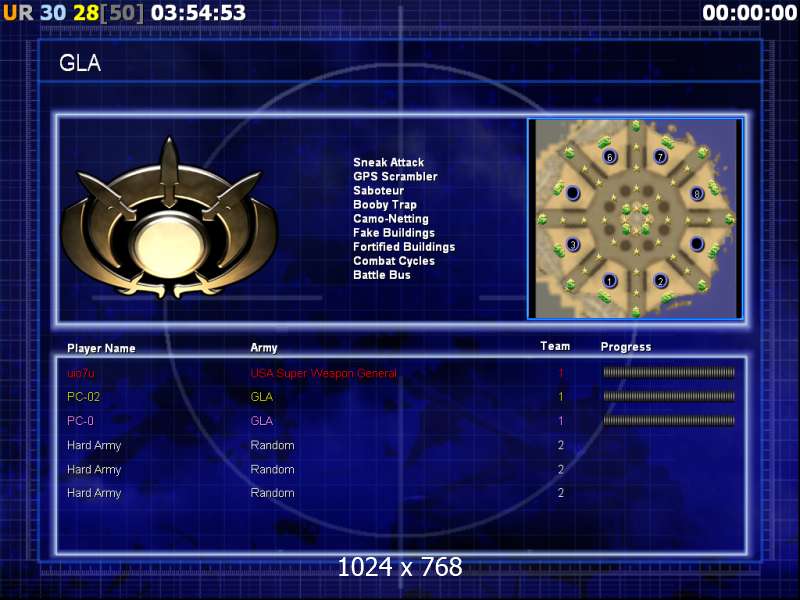Click the progress bar for PC-0
Screen dimensions: 800x600
click(669, 420)
